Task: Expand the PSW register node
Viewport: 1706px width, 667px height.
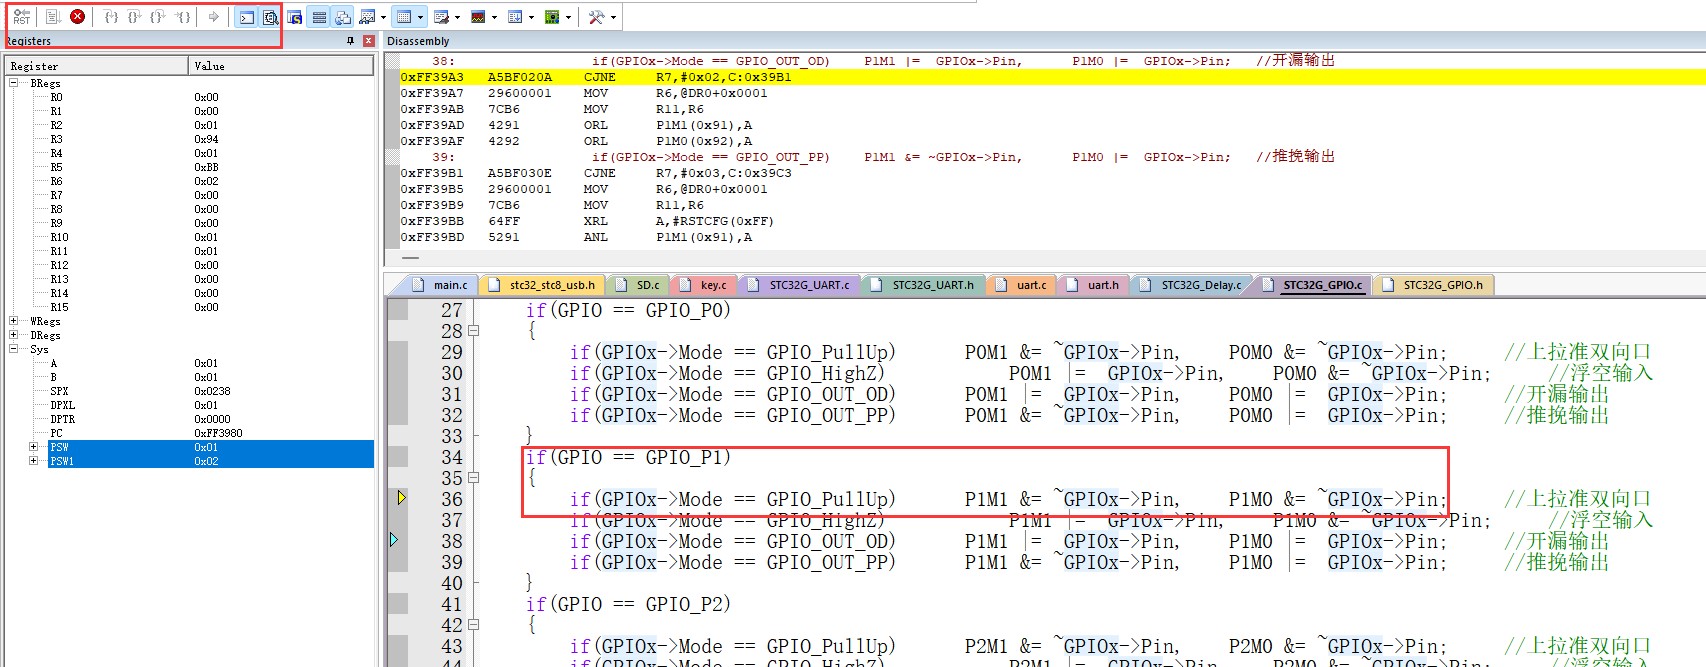Action: [33, 447]
